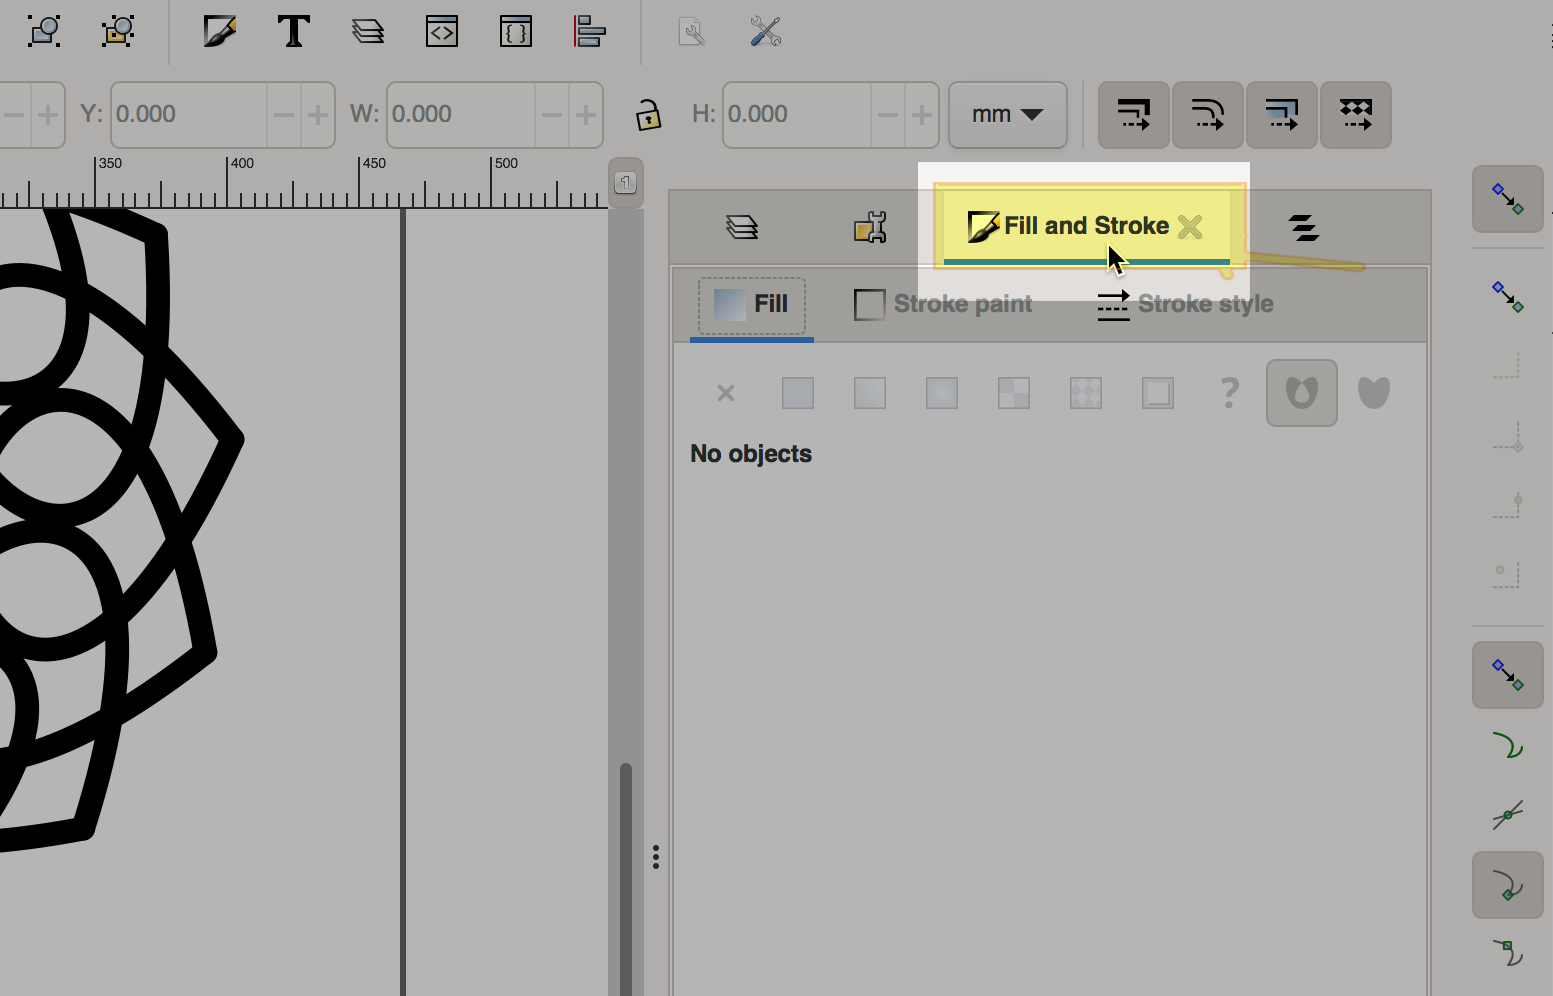
Task: Open the Align and Distribute icon
Action: pyautogui.click(x=589, y=32)
